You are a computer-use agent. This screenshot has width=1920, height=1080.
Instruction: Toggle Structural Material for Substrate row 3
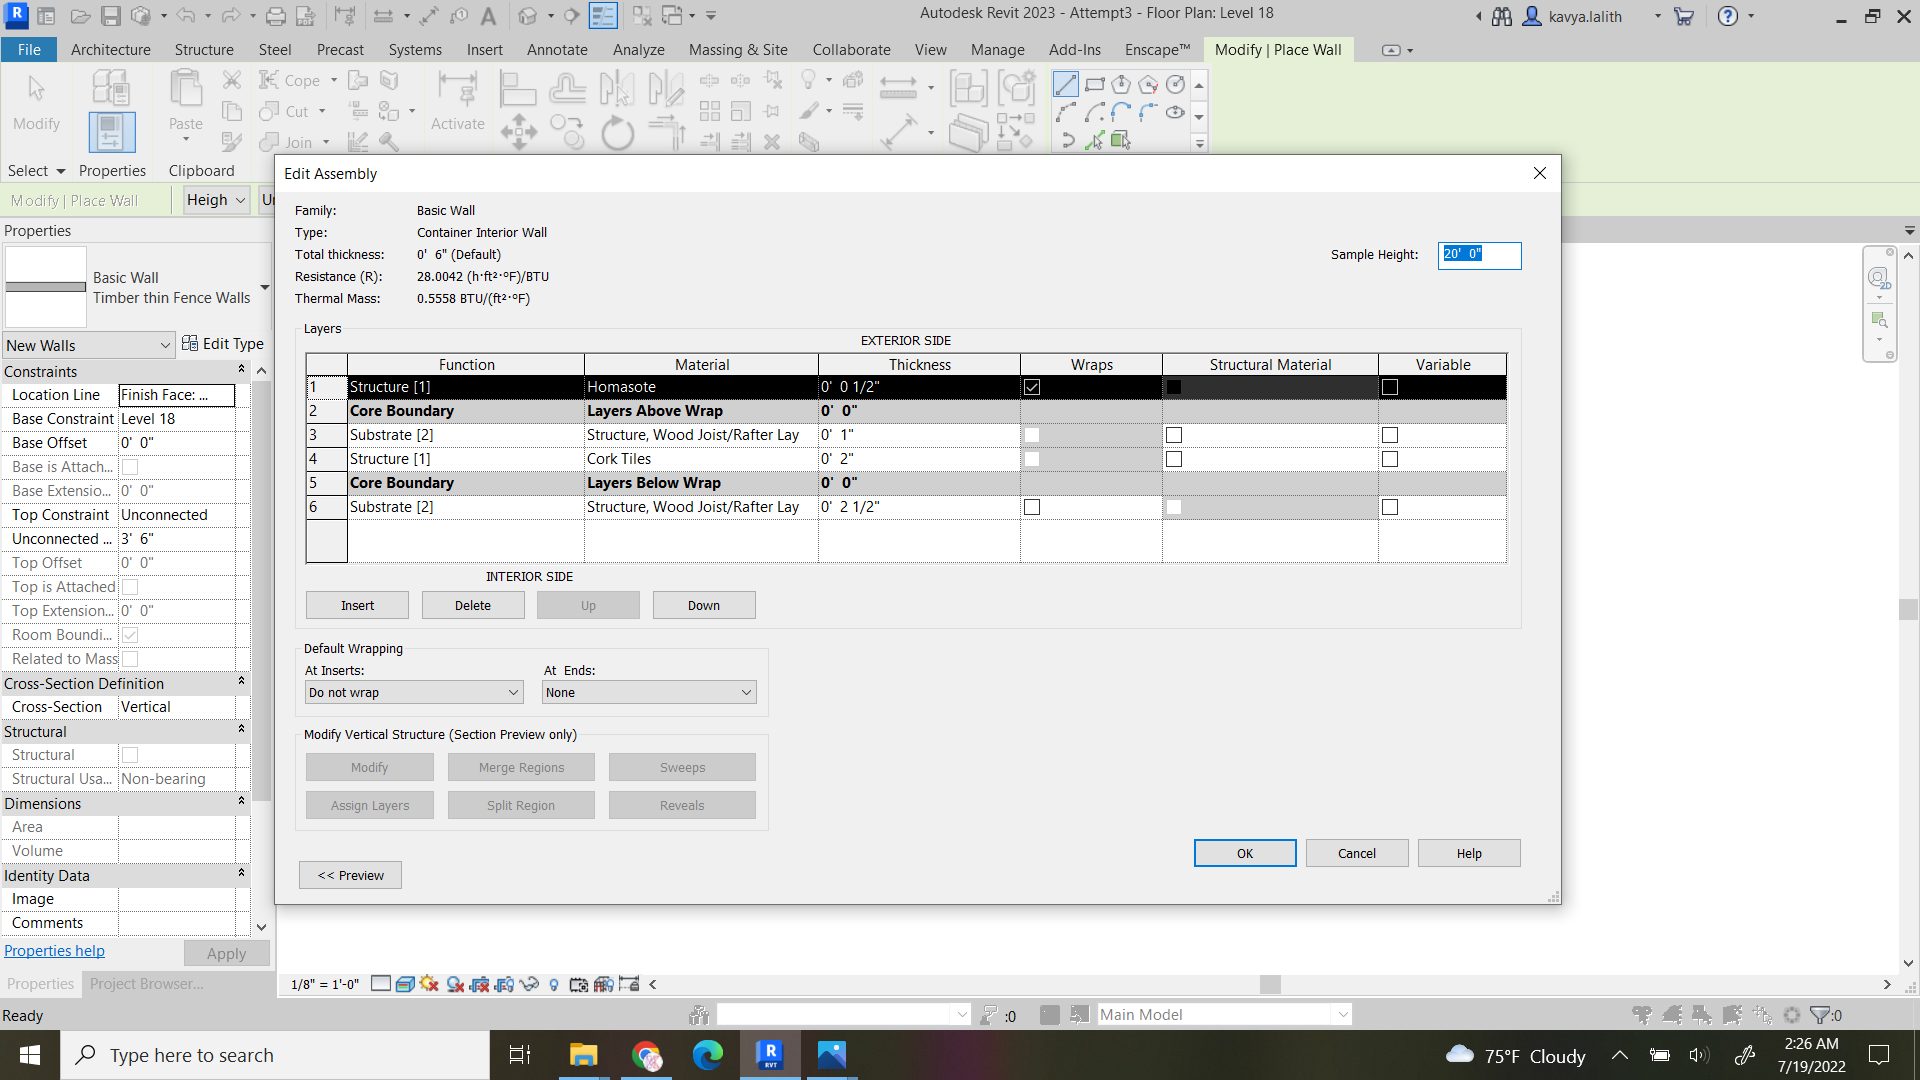click(x=1174, y=435)
